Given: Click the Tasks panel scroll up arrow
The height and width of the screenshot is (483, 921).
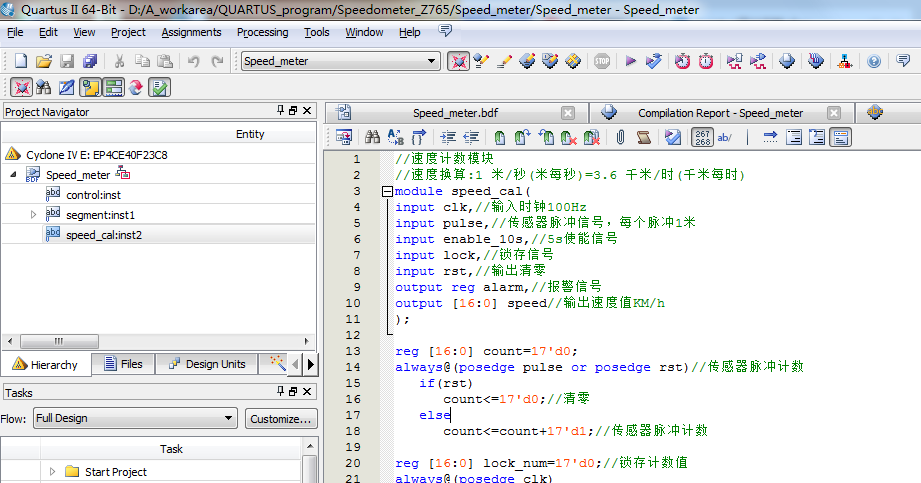Looking at the screenshot, I should [x=311, y=447].
